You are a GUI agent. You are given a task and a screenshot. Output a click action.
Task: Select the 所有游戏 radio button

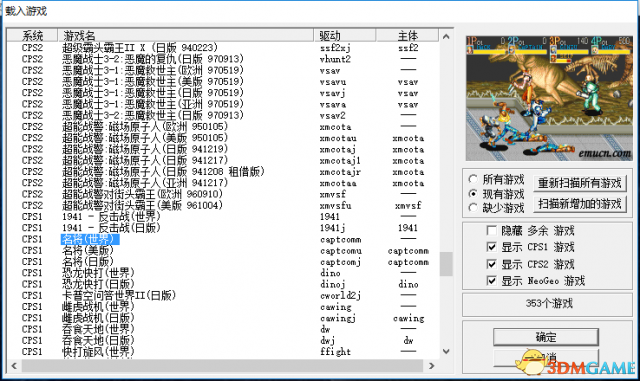pyautogui.click(x=473, y=179)
